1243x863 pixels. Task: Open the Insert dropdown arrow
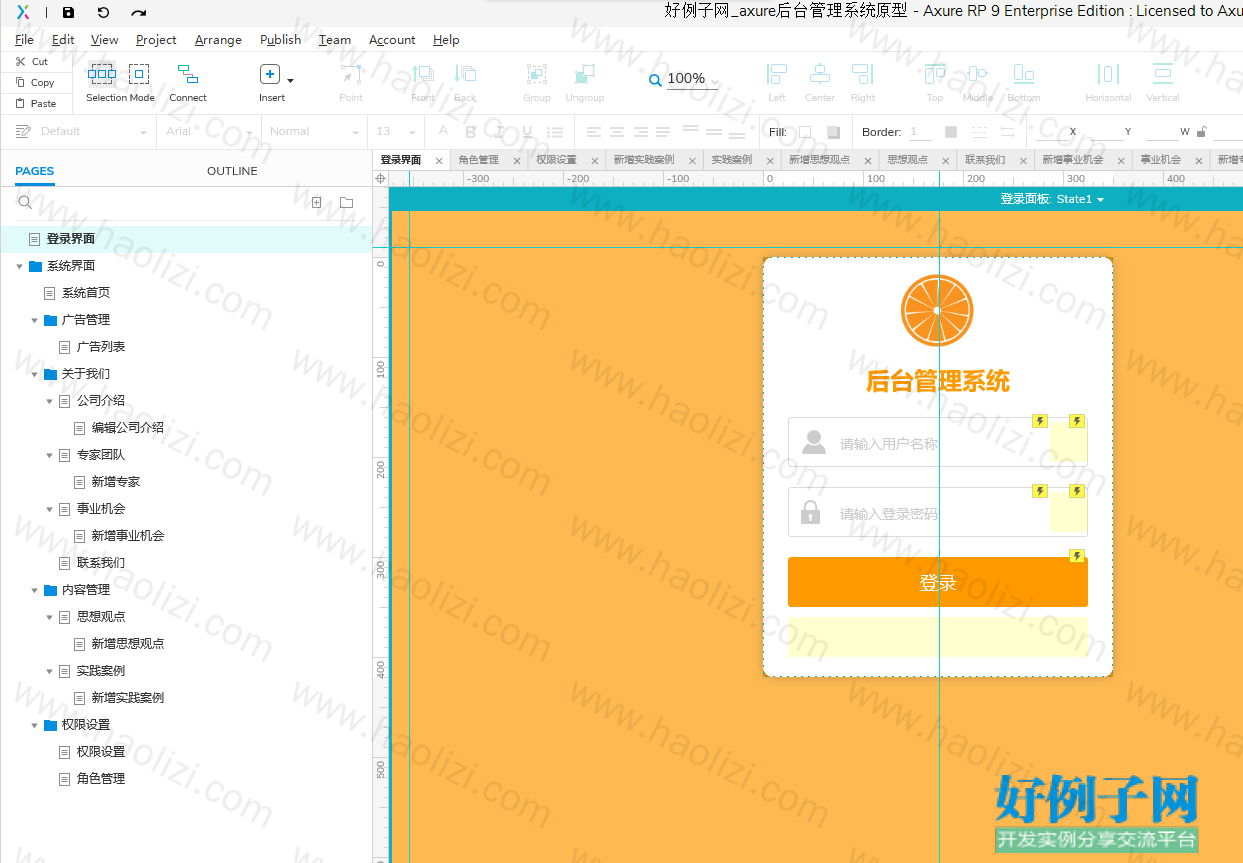click(x=290, y=80)
